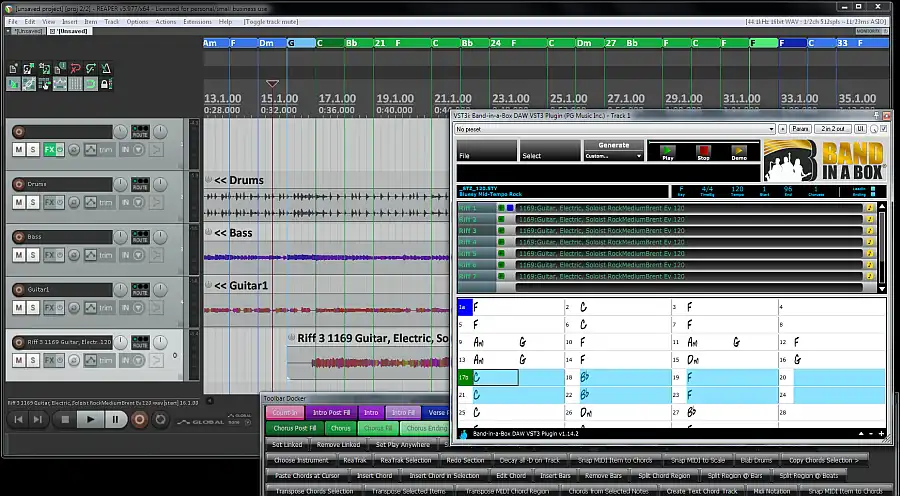Image resolution: width=900 pixels, height=496 pixels.
Task: Go to project start transport button
Action: coord(18,420)
